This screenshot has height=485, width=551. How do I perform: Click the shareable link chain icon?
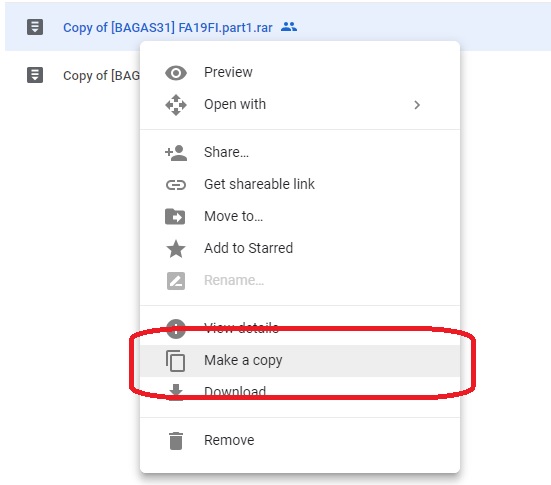(176, 185)
